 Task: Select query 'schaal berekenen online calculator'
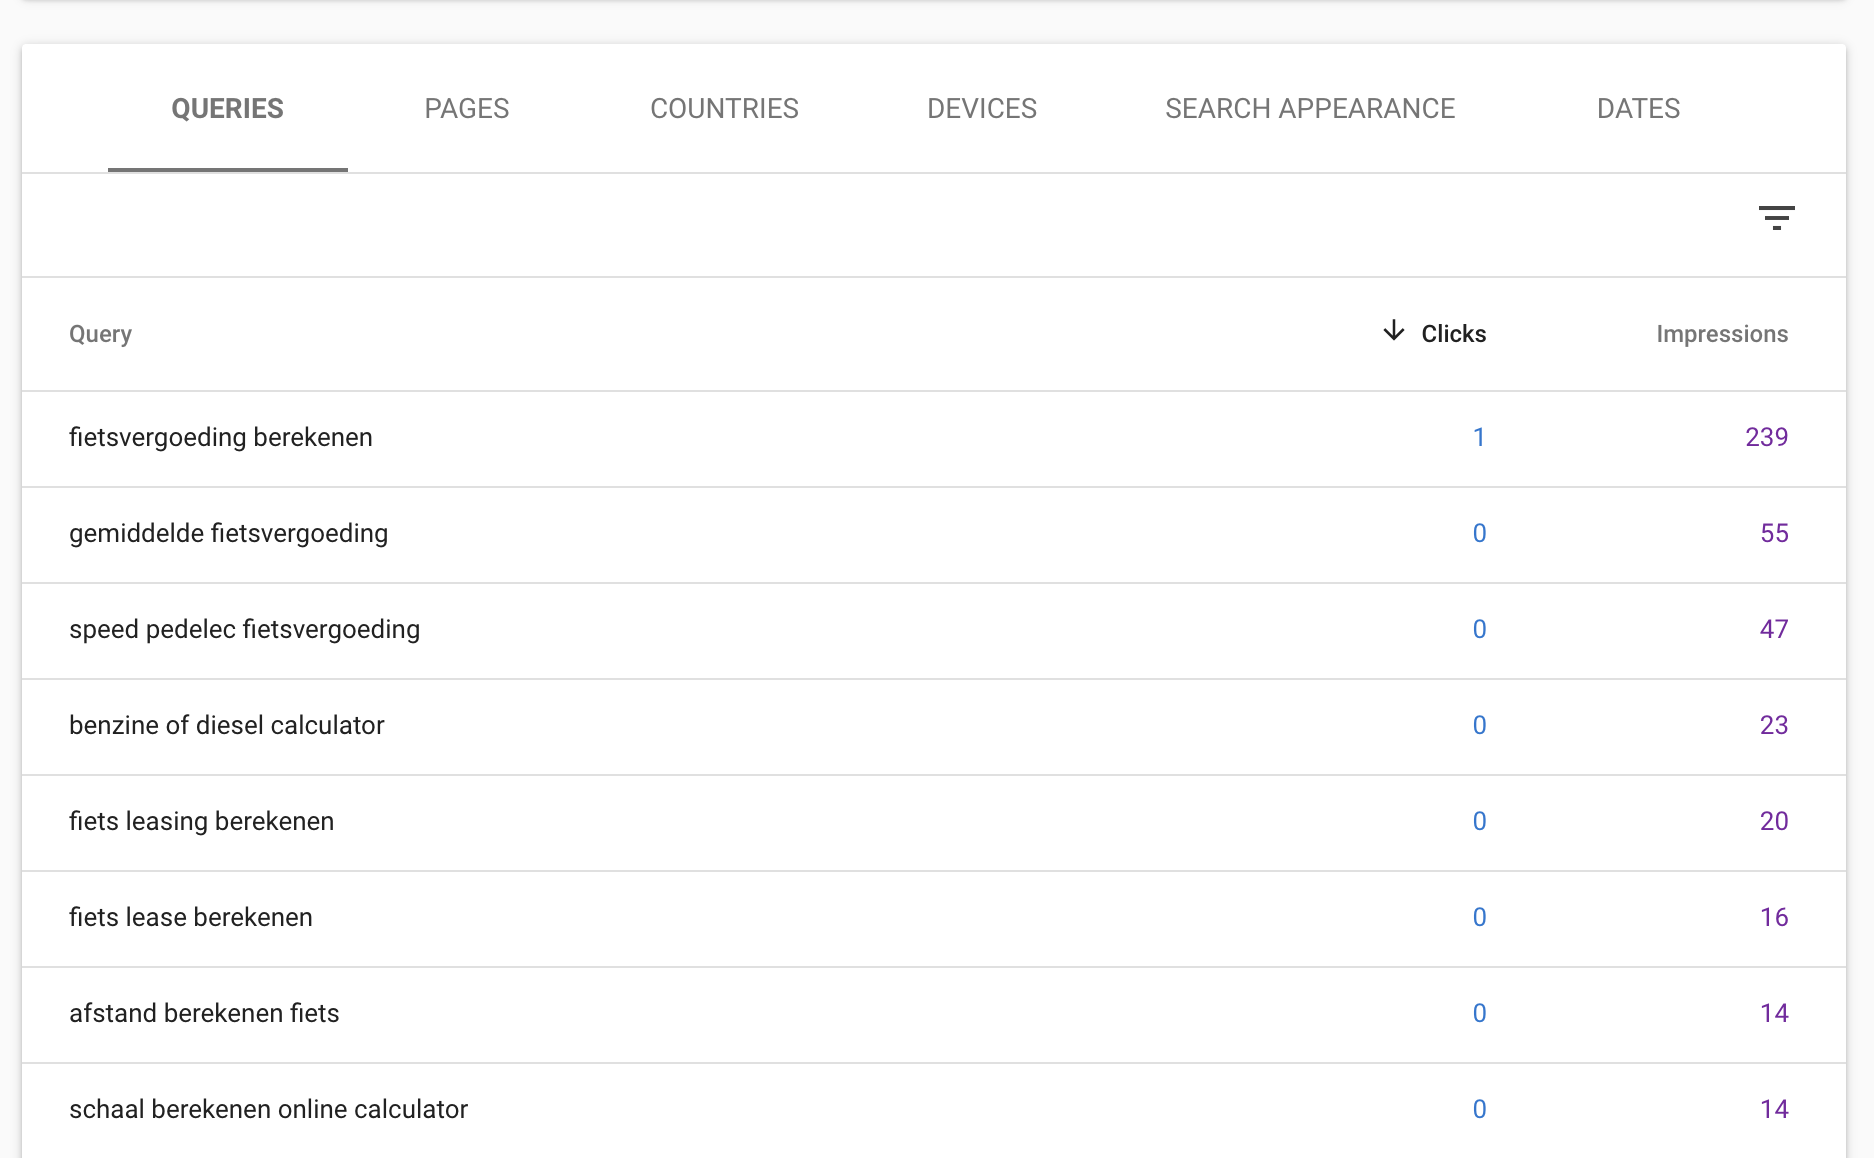click(x=268, y=1110)
